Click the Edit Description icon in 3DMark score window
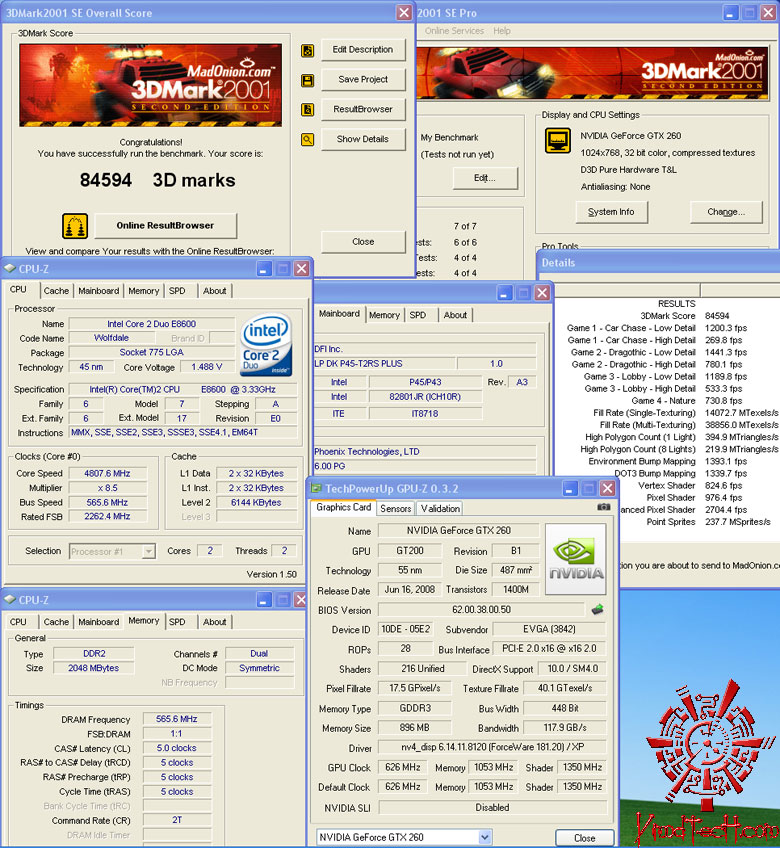Viewport: 780px width, 848px height. pyautogui.click(x=307, y=50)
